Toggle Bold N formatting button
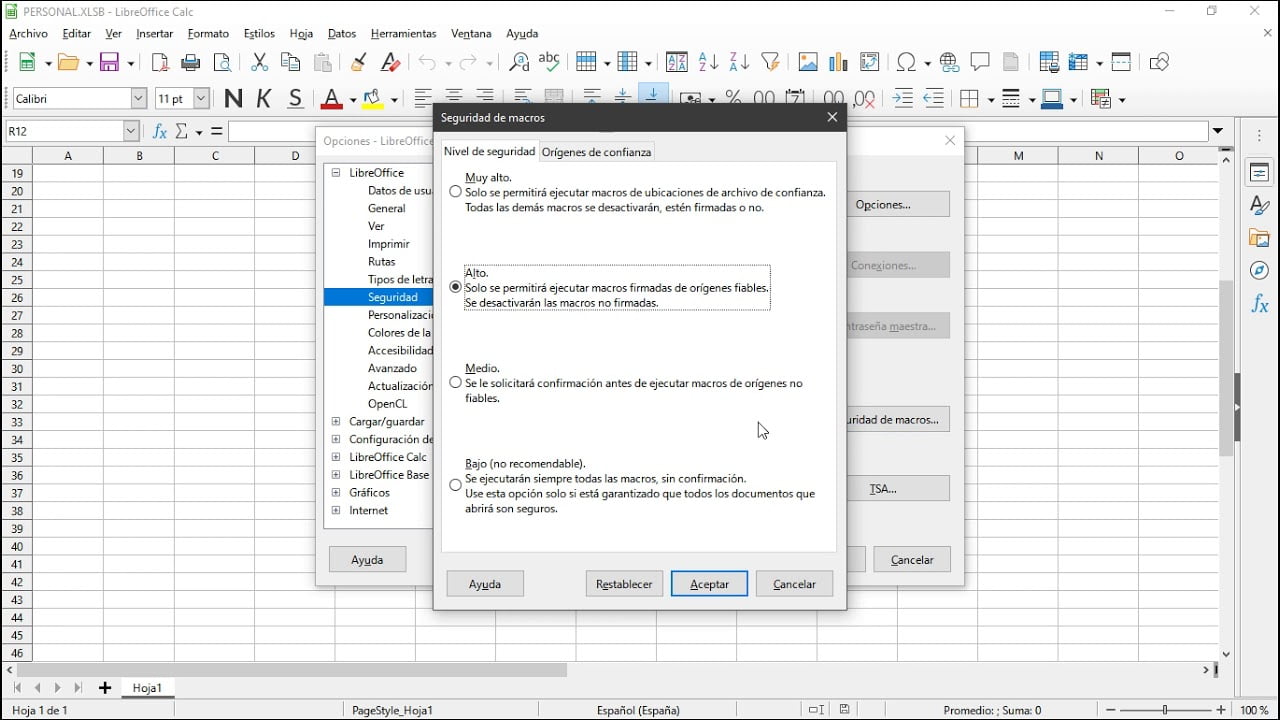This screenshot has width=1280, height=720. click(x=233, y=98)
